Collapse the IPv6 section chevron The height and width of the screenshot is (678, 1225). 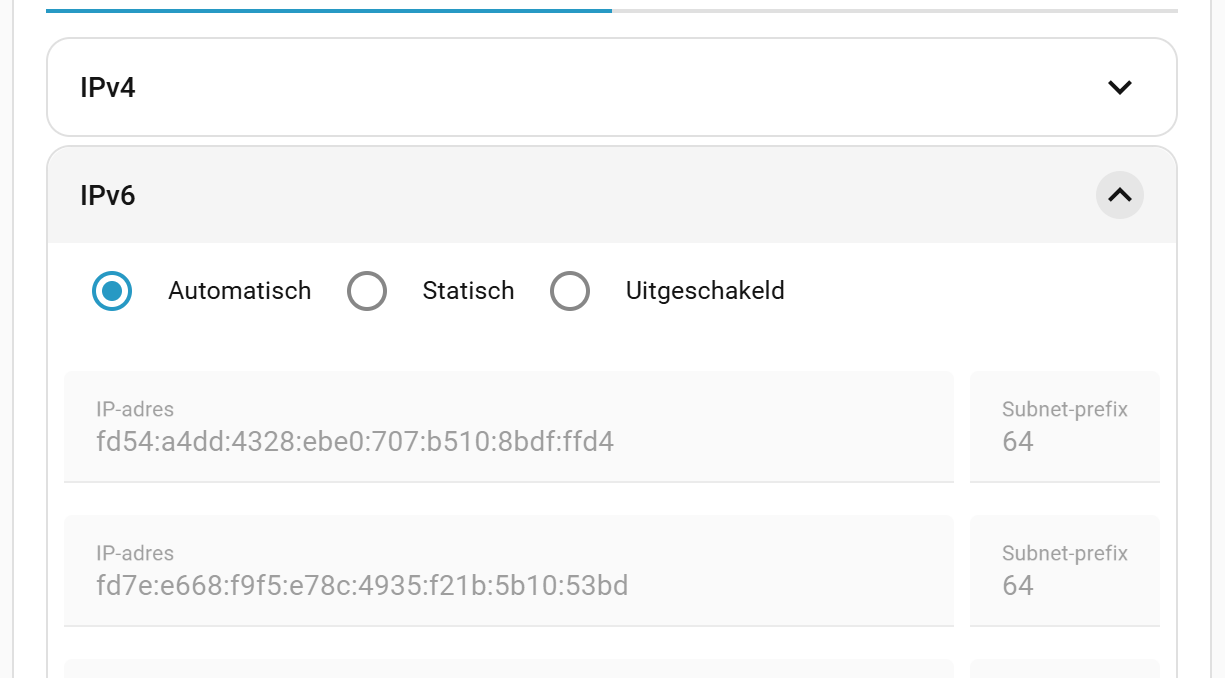[x=1119, y=195]
